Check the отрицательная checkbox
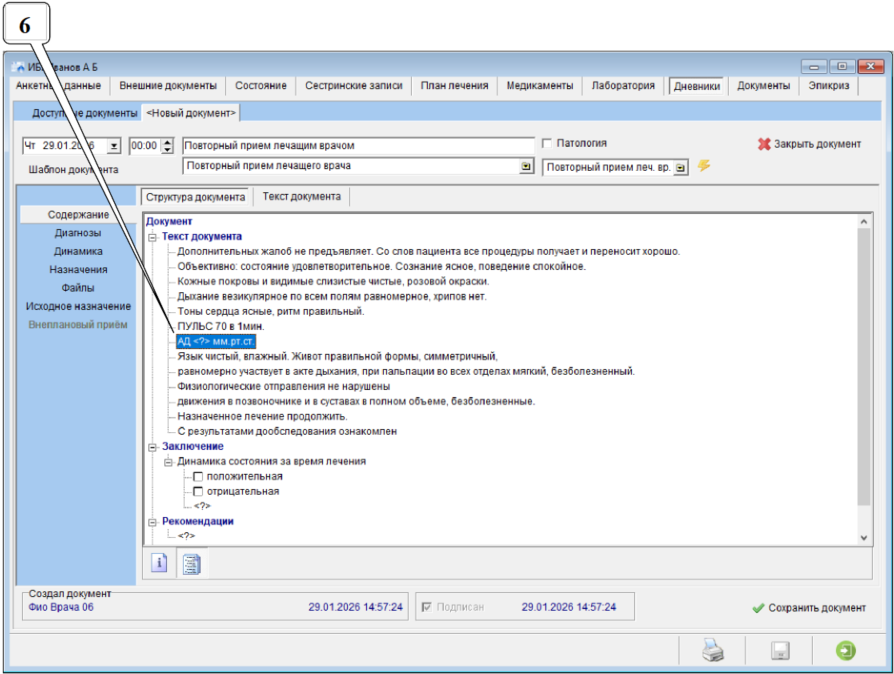This screenshot has width=894, height=674. click(x=198, y=492)
